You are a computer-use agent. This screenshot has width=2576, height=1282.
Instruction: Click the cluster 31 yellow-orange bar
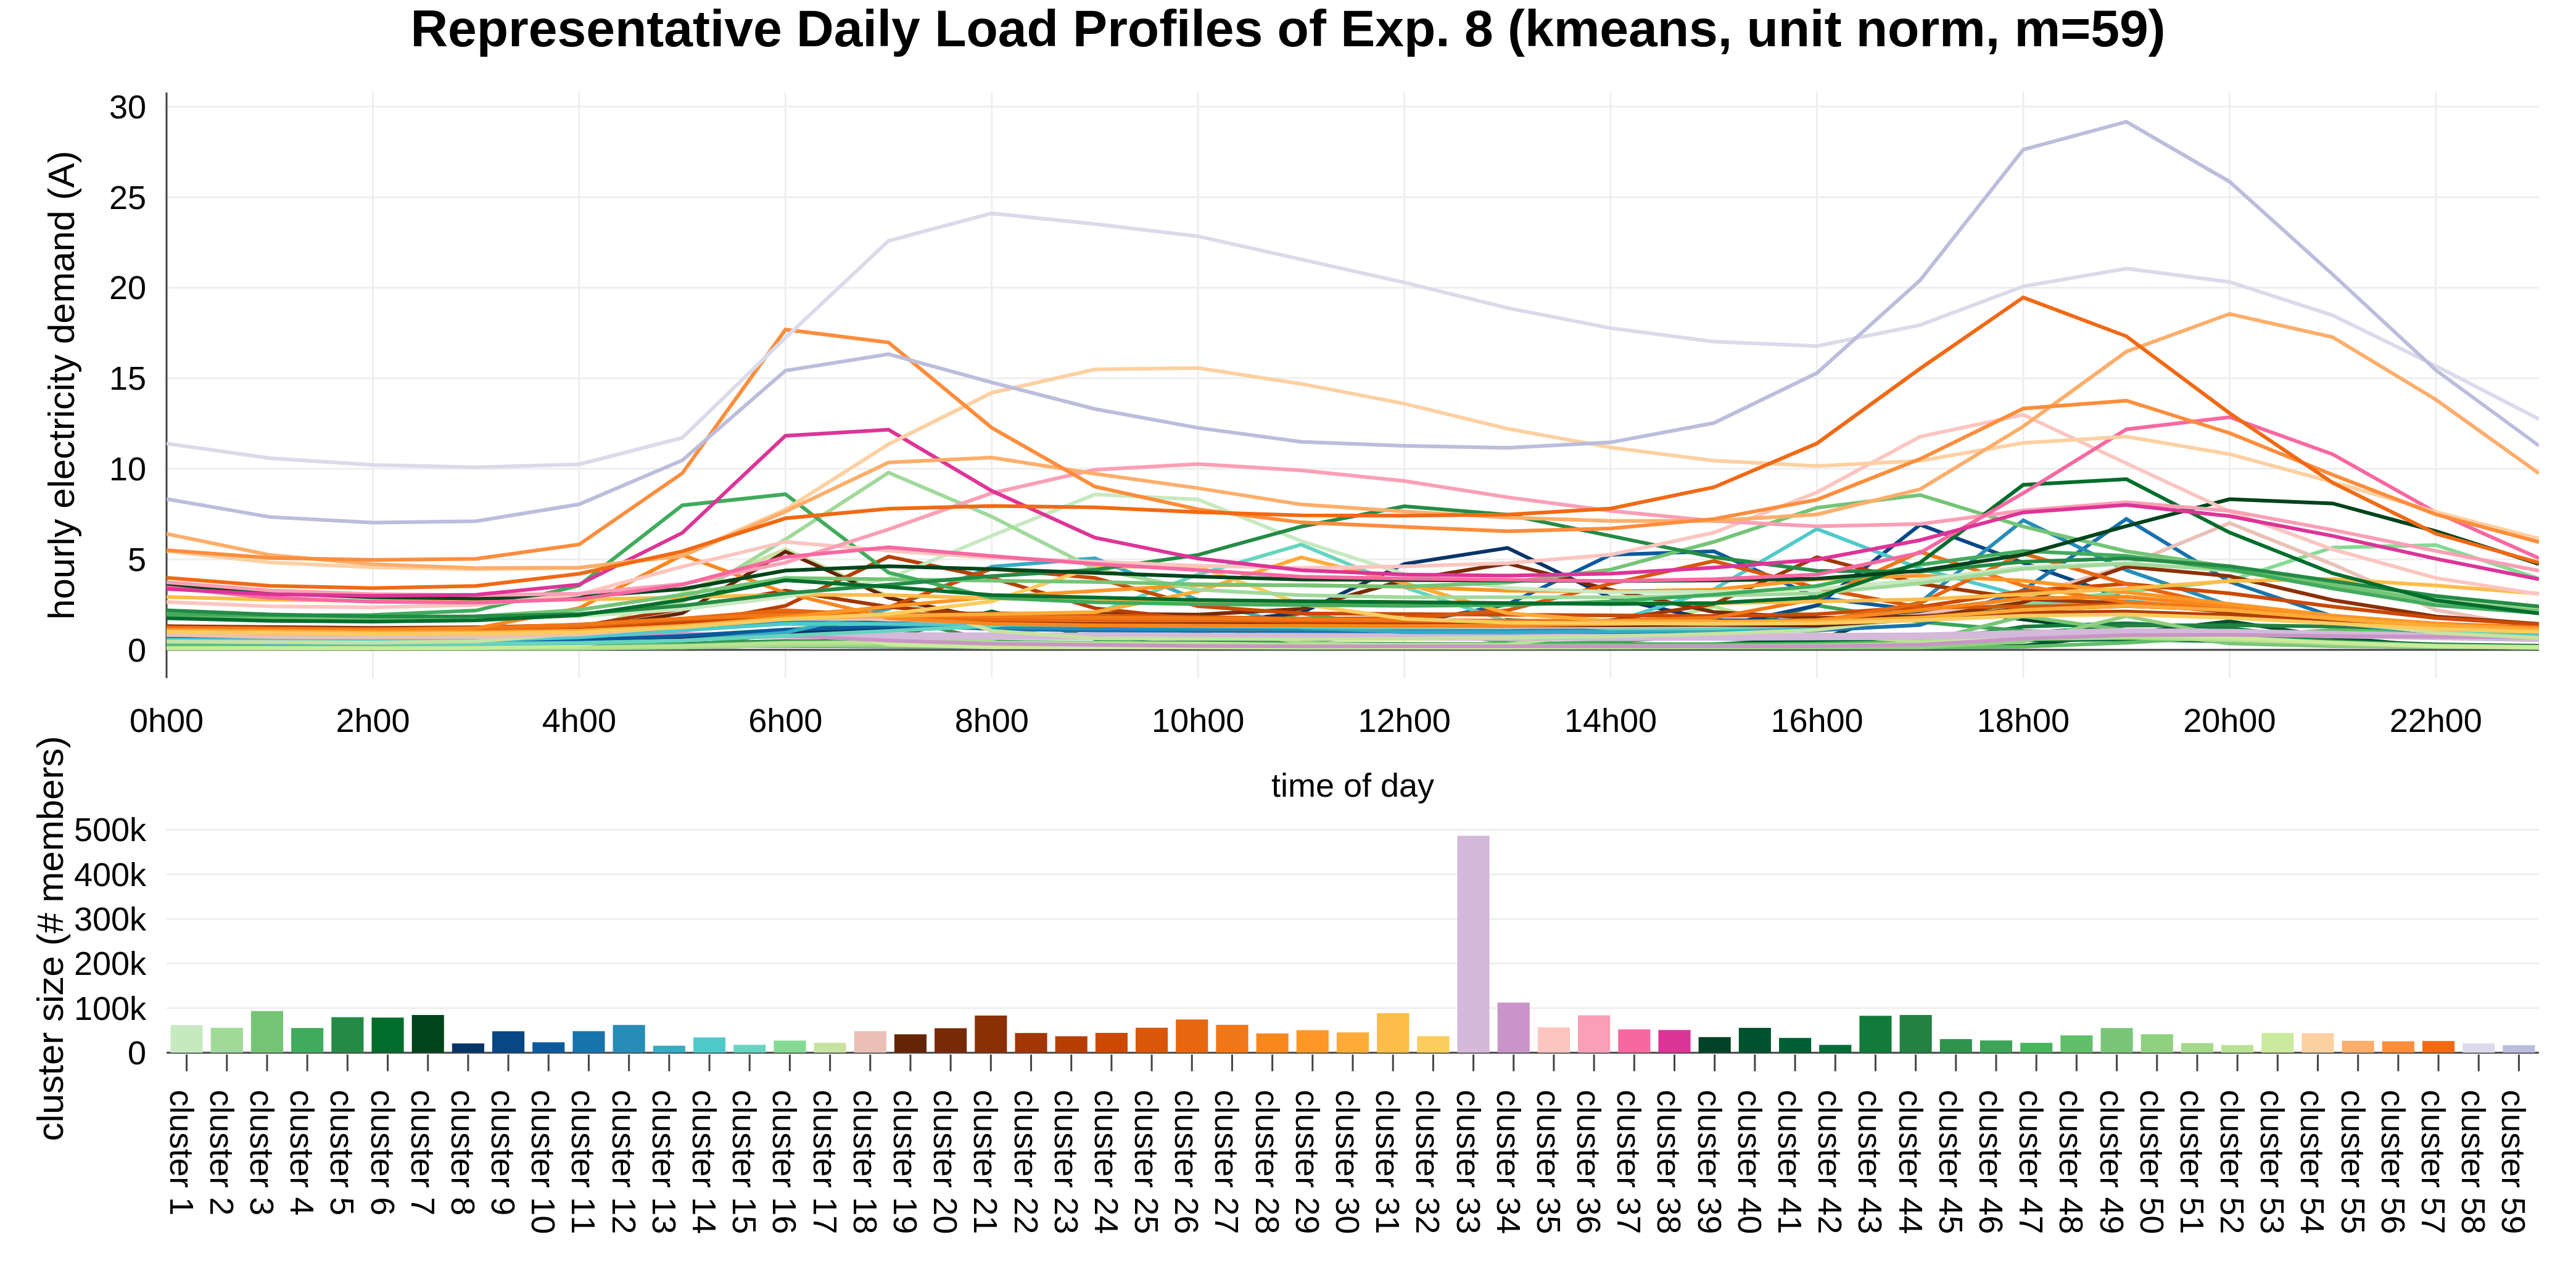click(x=1393, y=1033)
